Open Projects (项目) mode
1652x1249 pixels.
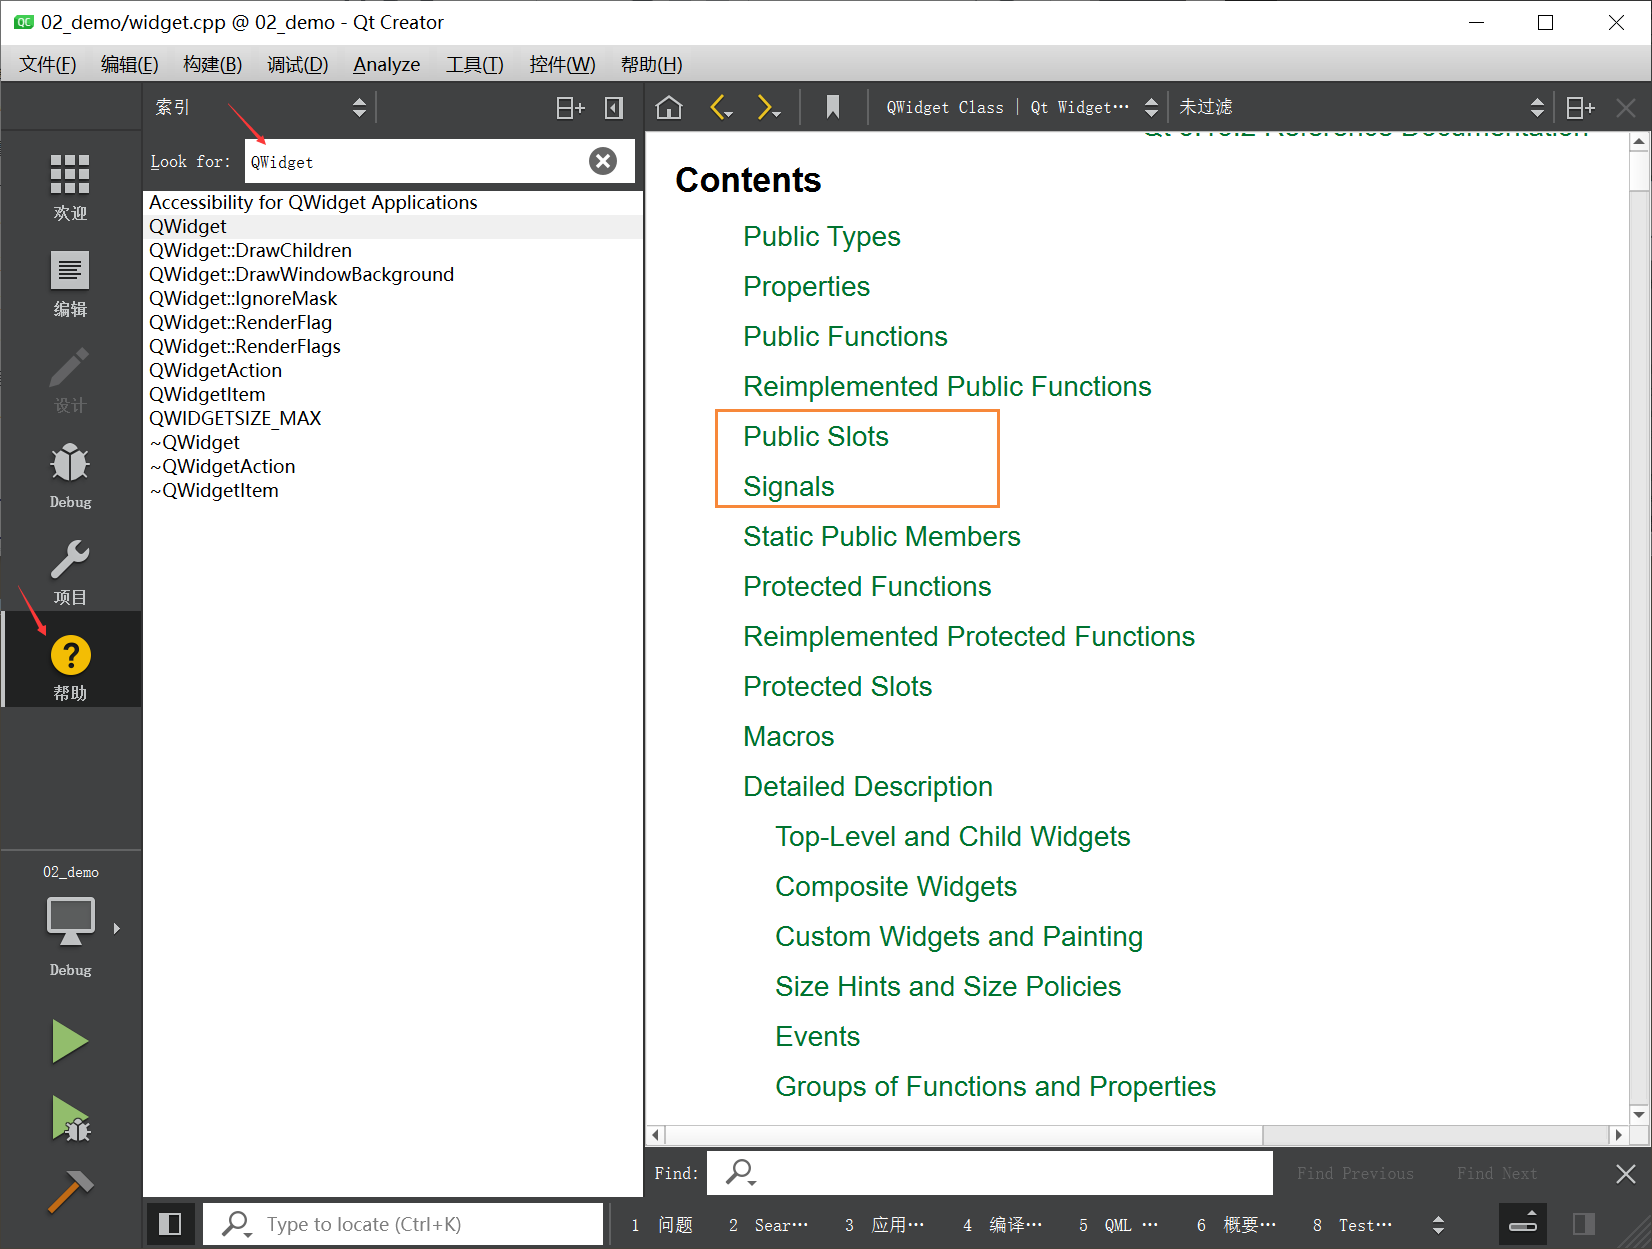[70, 571]
